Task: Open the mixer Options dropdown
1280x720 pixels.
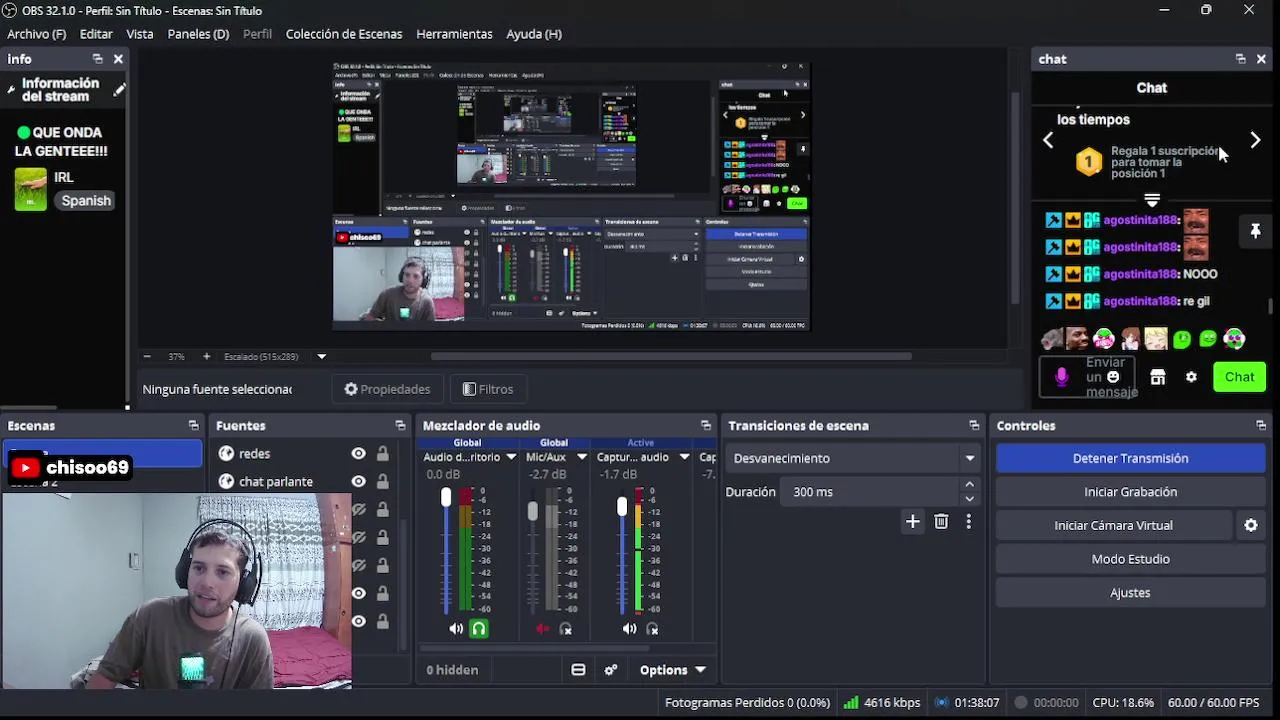Action: point(673,670)
